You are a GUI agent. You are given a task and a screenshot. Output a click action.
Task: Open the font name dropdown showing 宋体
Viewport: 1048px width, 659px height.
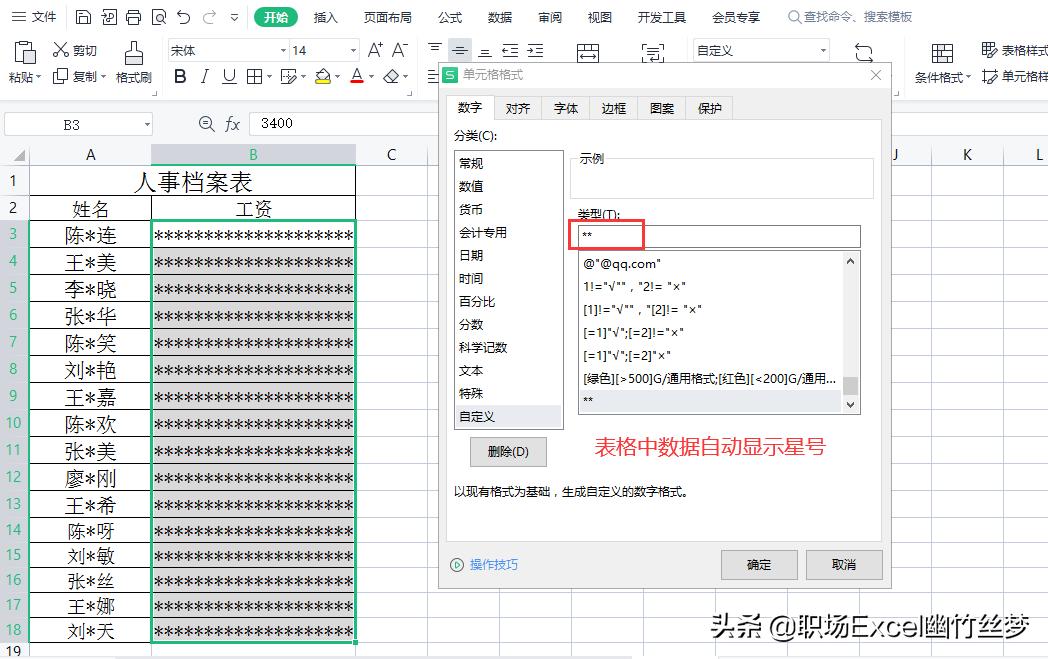pos(283,50)
